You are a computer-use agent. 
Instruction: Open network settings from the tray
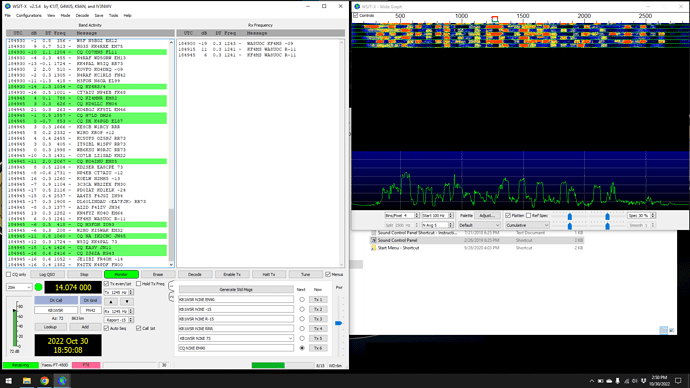pos(626,381)
